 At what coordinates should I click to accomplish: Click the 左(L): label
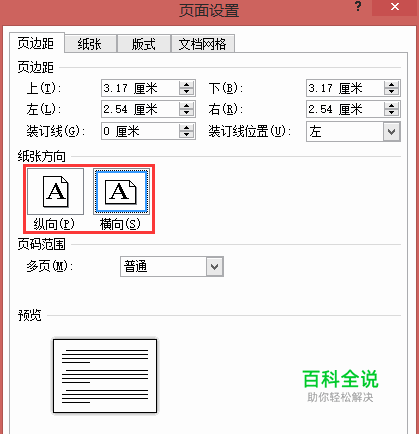[44, 109]
